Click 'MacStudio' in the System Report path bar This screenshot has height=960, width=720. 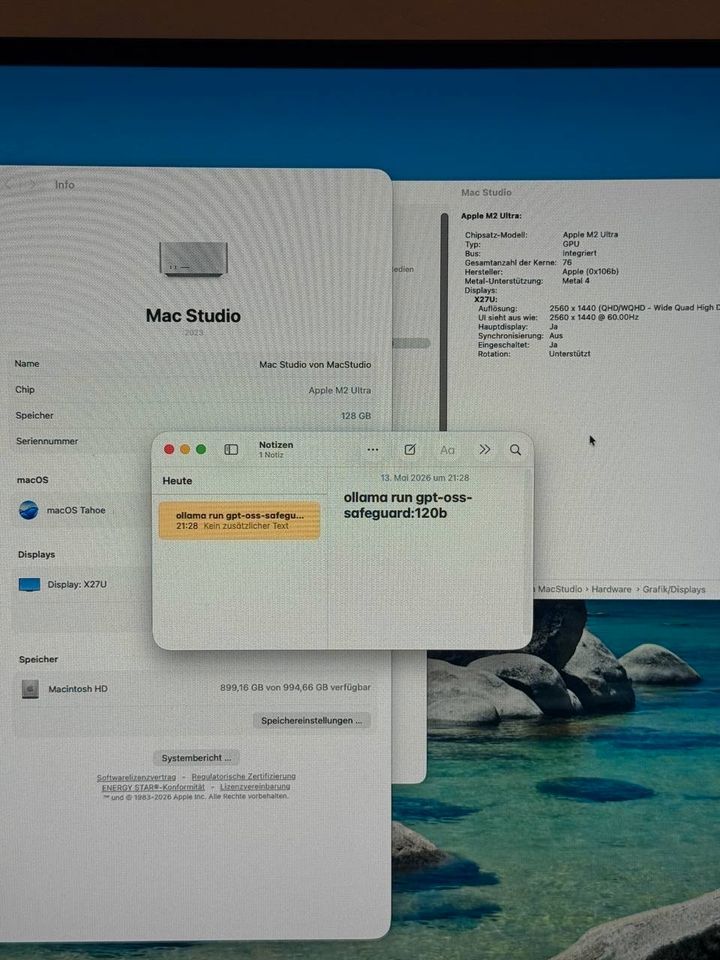pos(560,589)
